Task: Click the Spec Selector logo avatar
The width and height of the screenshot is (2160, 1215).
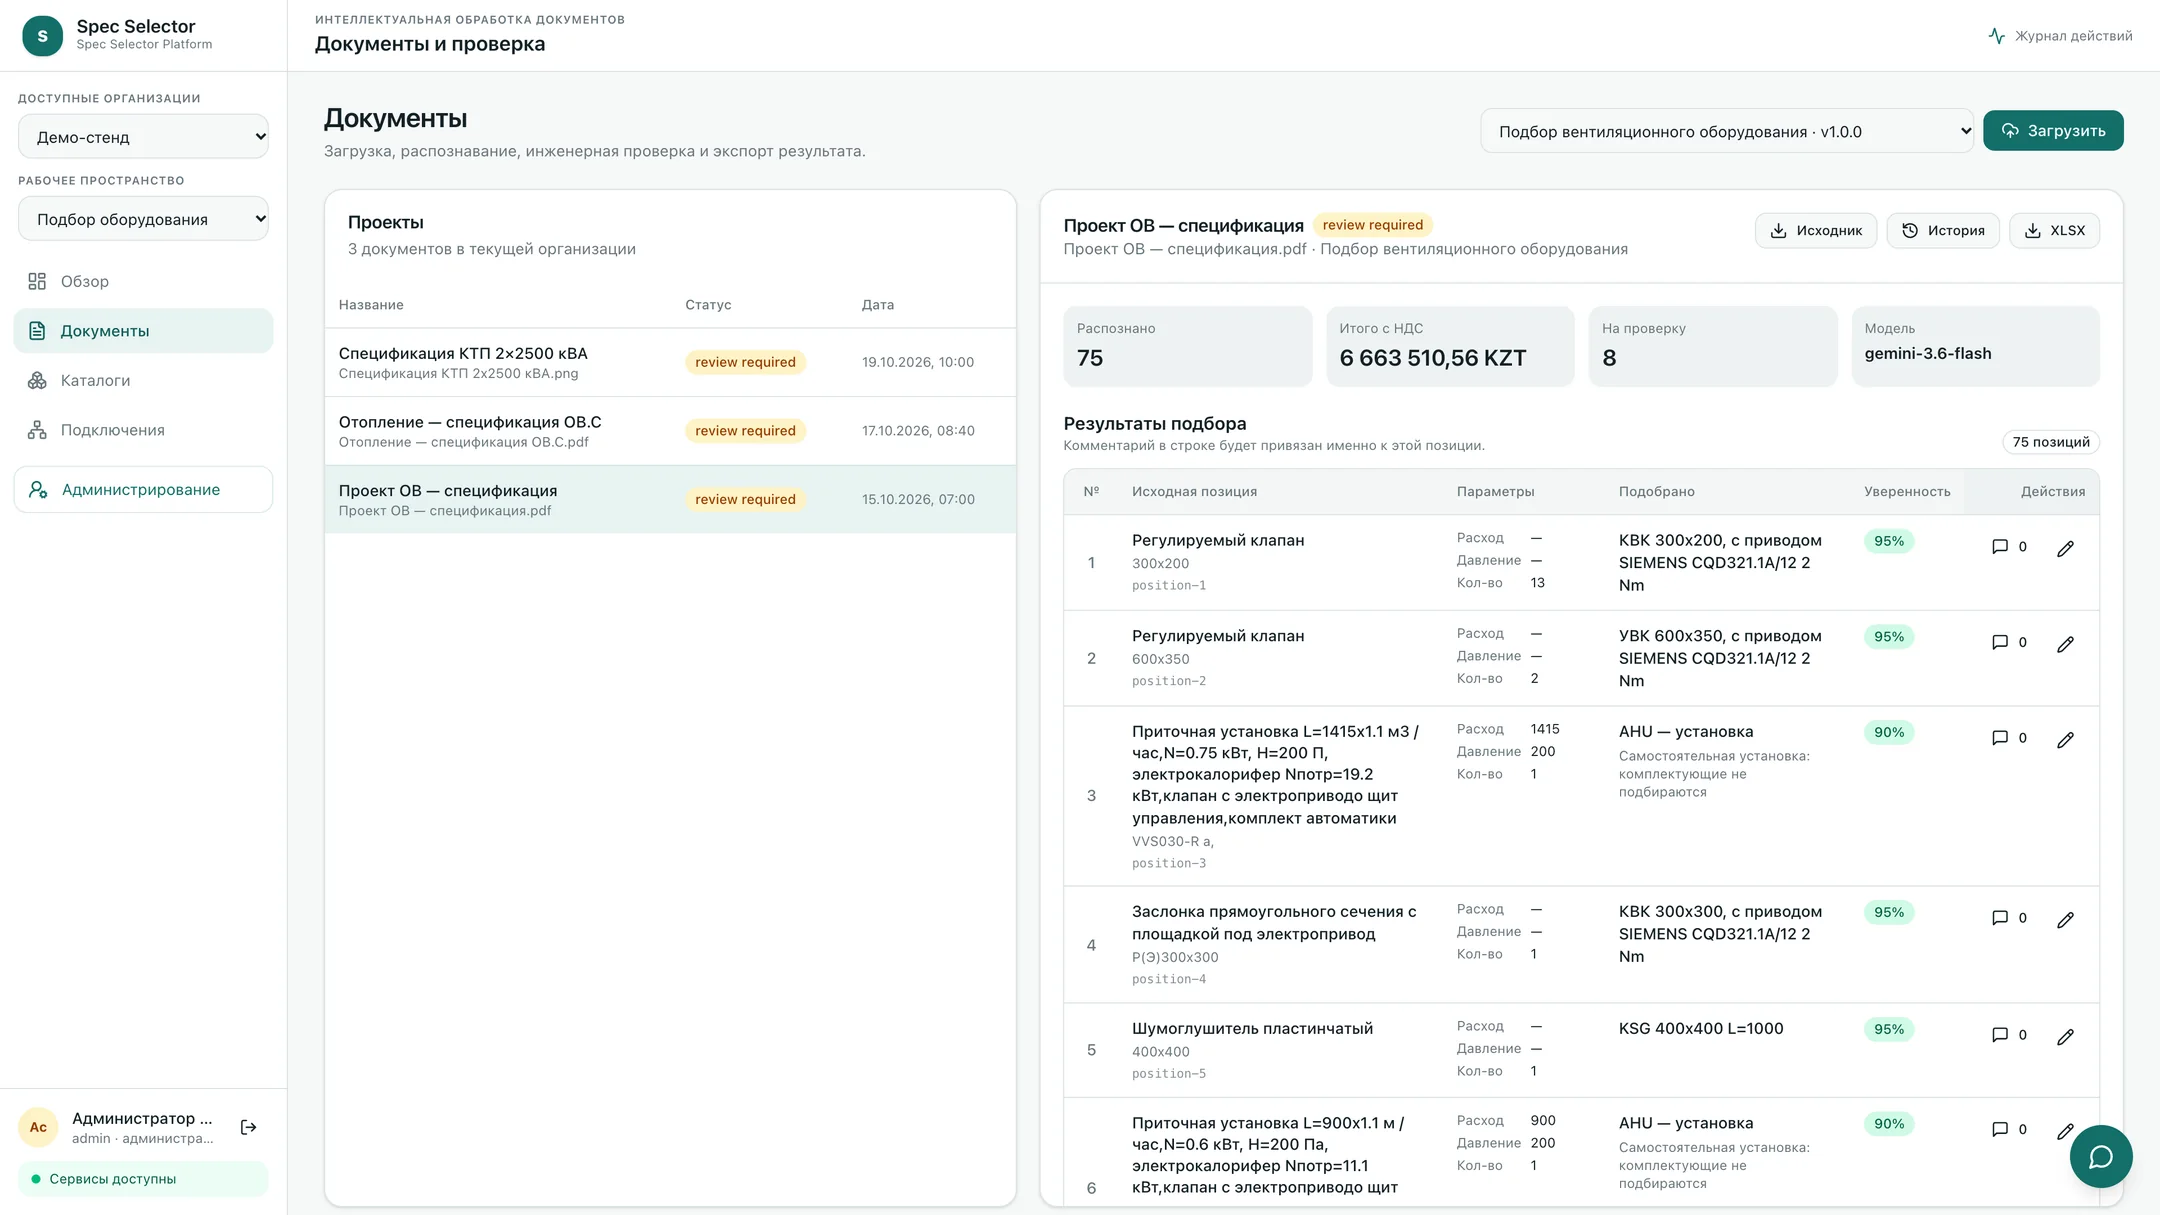Action: point(42,36)
